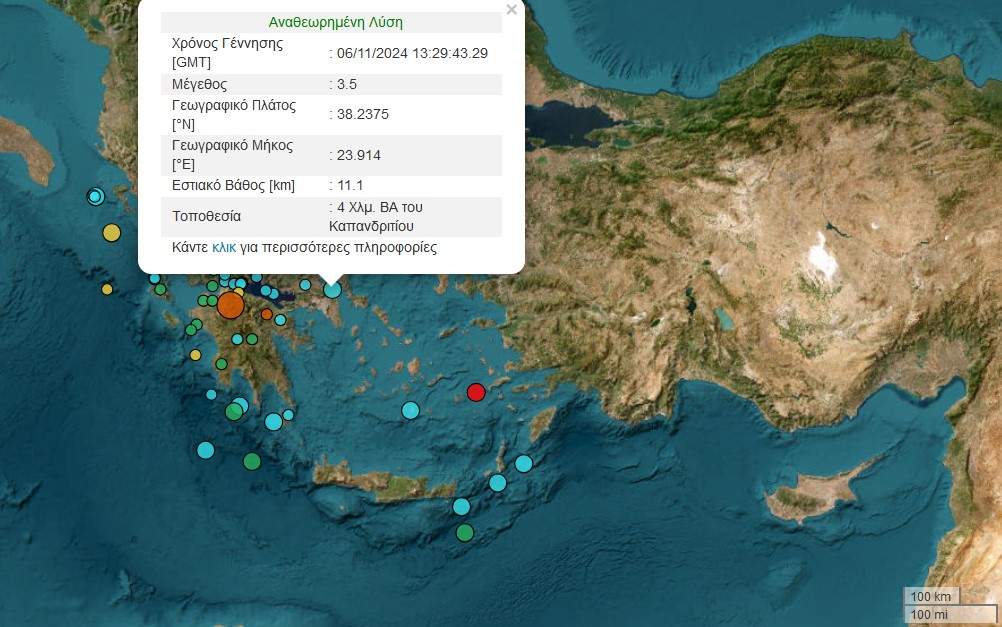The height and width of the screenshot is (627, 1002).
Task: Select the green marker southeast of Crete
Action: coord(465,532)
